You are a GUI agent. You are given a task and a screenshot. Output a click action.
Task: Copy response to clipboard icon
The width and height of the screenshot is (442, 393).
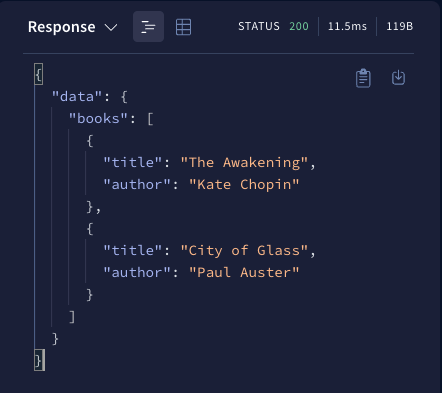point(363,78)
